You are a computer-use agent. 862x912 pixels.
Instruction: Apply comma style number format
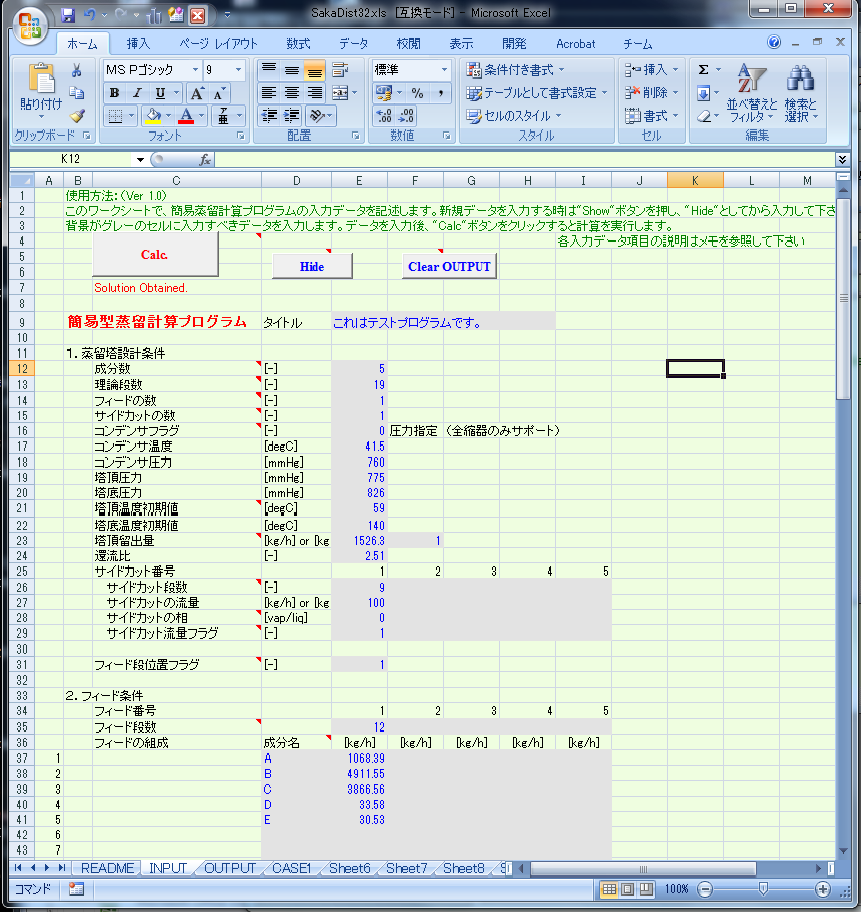click(x=440, y=92)
